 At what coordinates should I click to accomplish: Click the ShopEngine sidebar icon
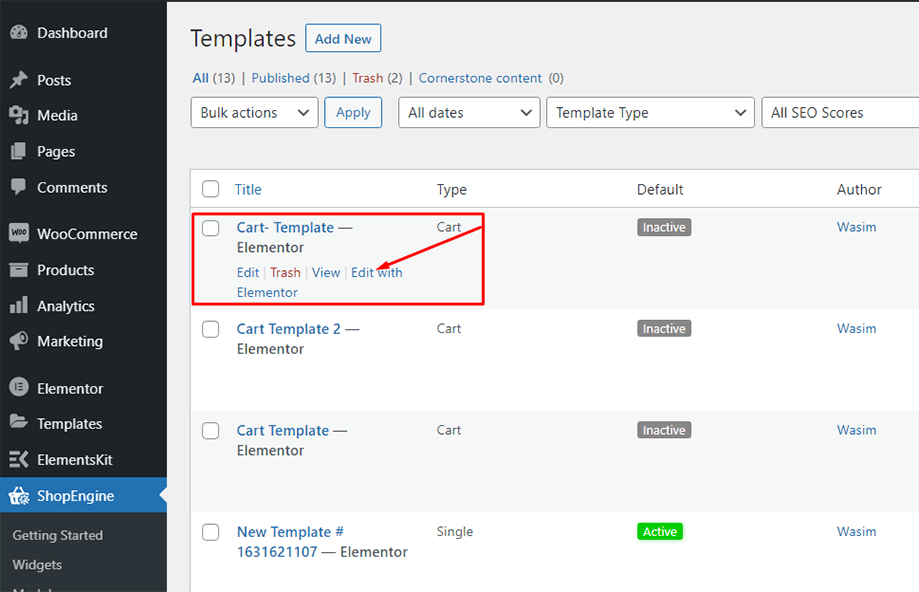[x=18, y=495]
